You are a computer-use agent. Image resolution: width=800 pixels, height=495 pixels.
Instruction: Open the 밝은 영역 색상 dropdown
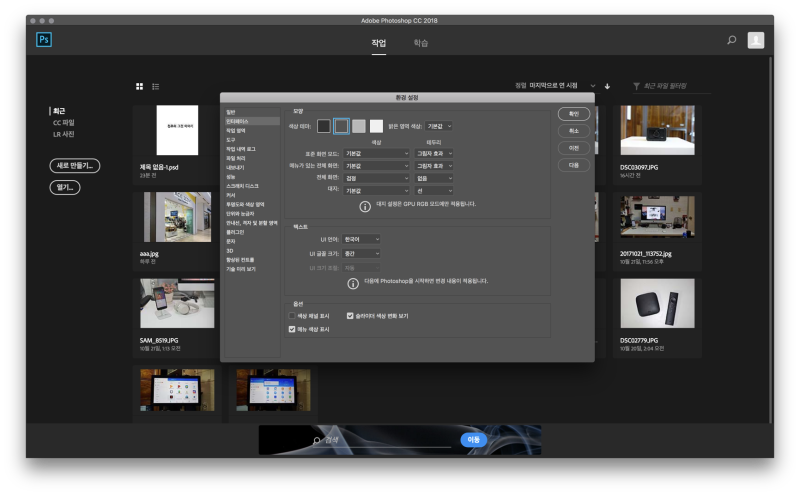coord(438,126)
